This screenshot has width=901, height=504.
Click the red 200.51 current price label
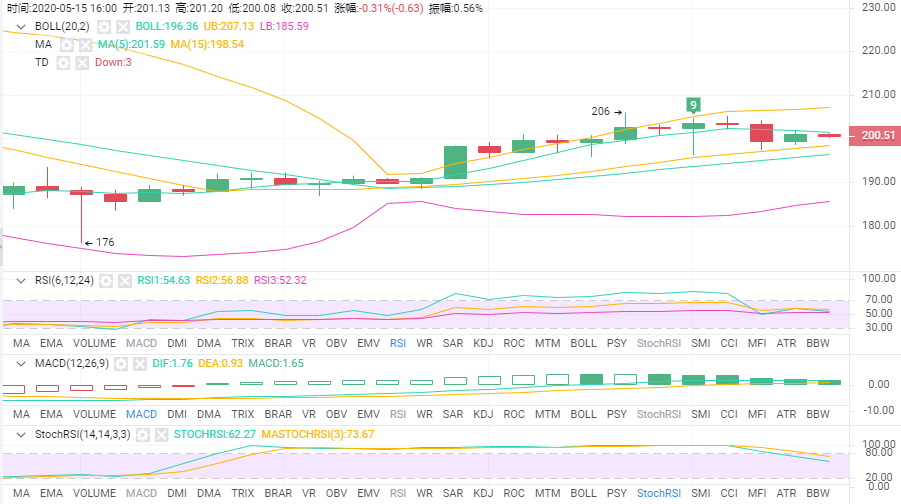click(874, 137)
